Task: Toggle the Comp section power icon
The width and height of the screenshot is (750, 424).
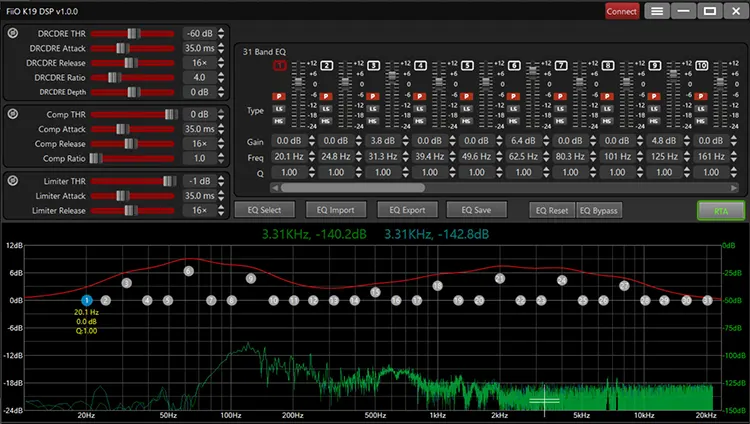Action: (13, 114)
